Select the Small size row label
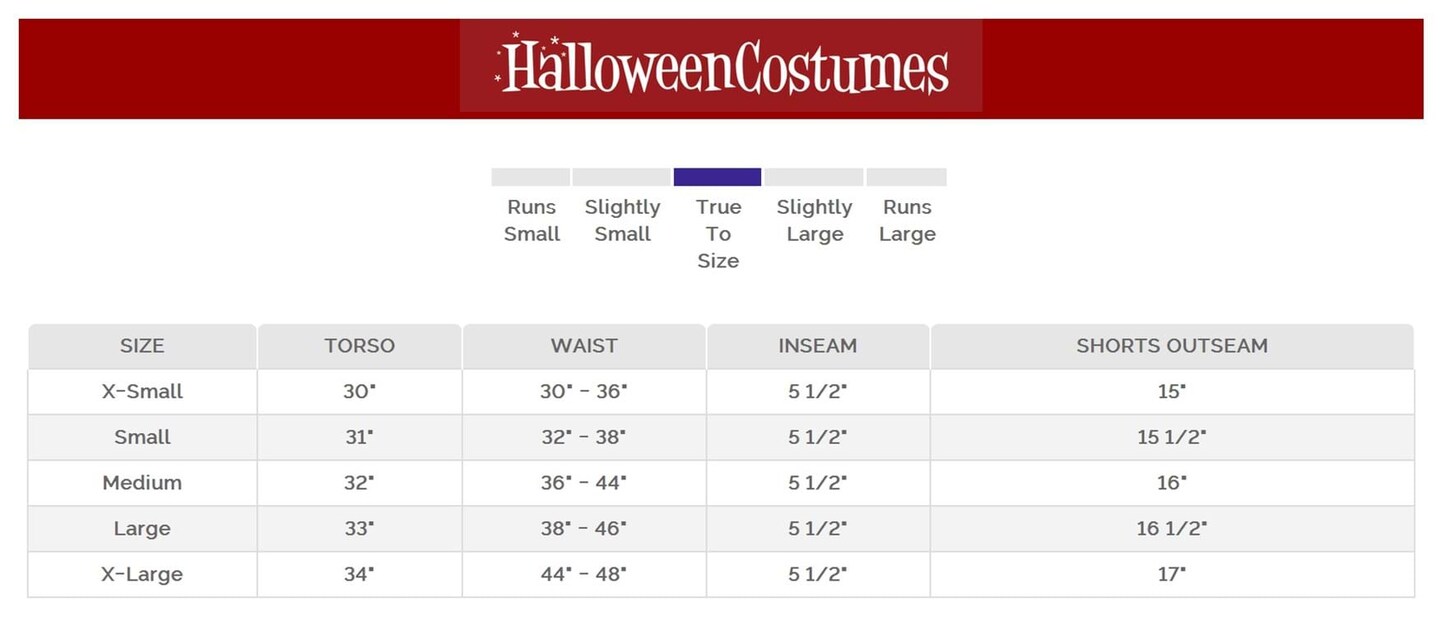The width and height of the screenshot is (1440, 625). coord(142,437)
